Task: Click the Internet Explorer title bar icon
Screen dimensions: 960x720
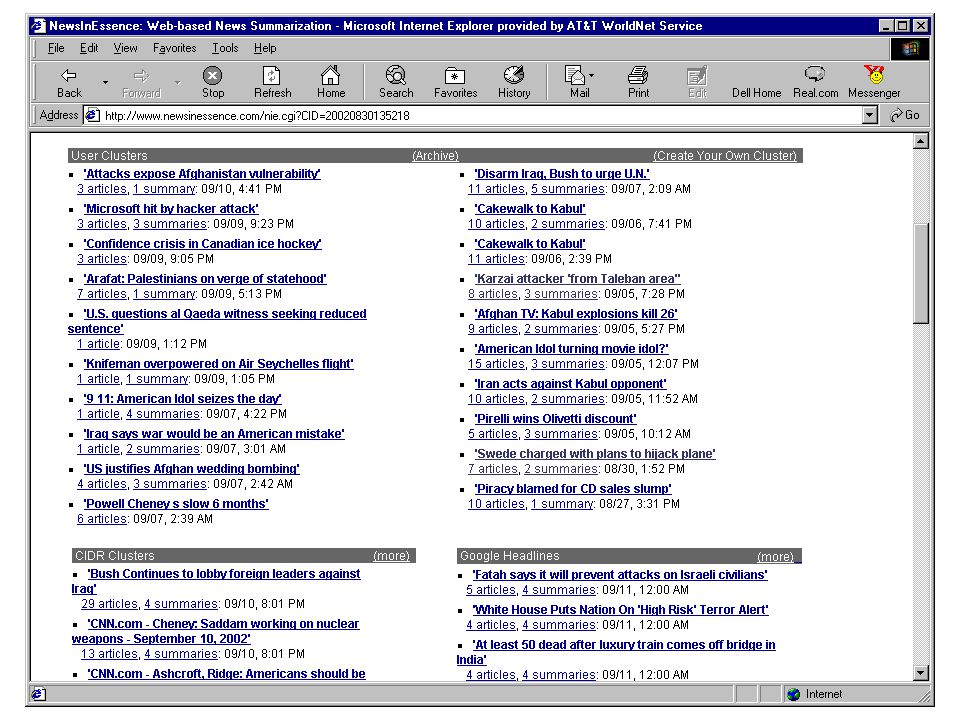Action: [39, 26]
